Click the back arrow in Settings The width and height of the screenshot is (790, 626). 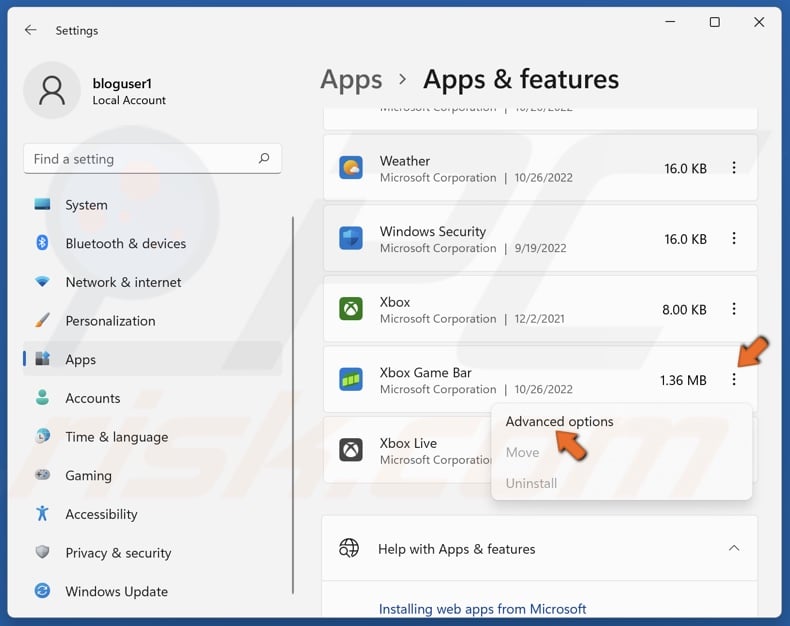[x=31, y=30]
